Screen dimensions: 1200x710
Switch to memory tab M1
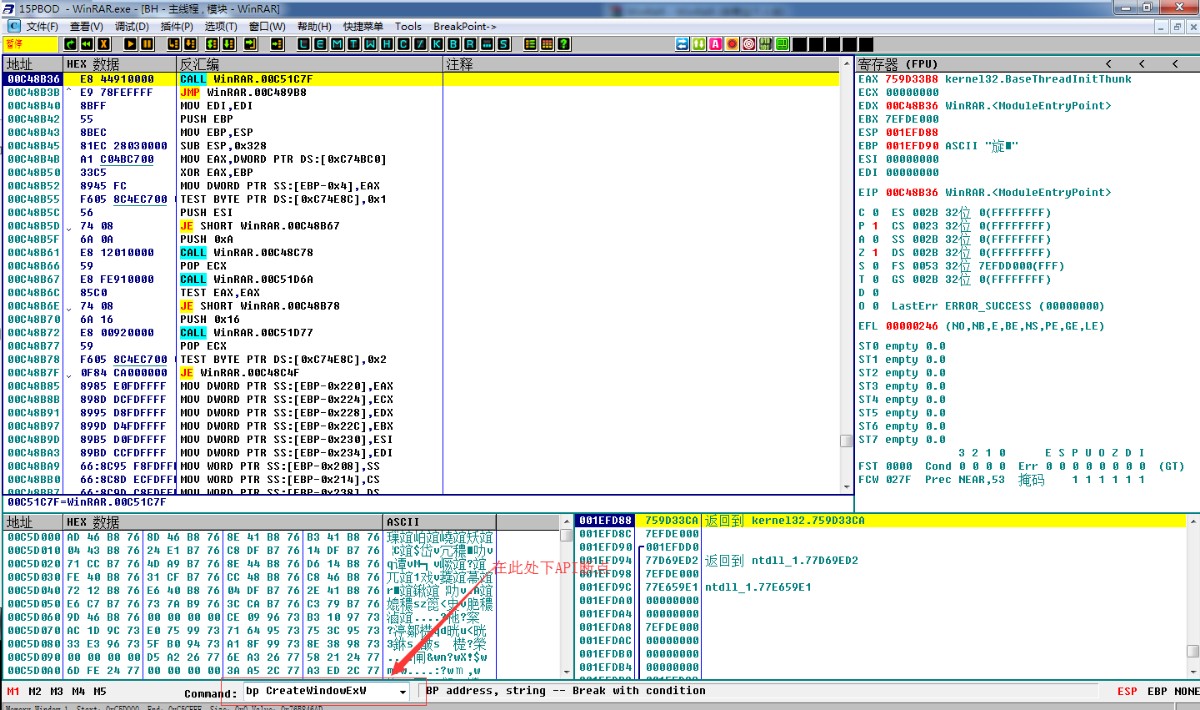(x=13, y=691)
